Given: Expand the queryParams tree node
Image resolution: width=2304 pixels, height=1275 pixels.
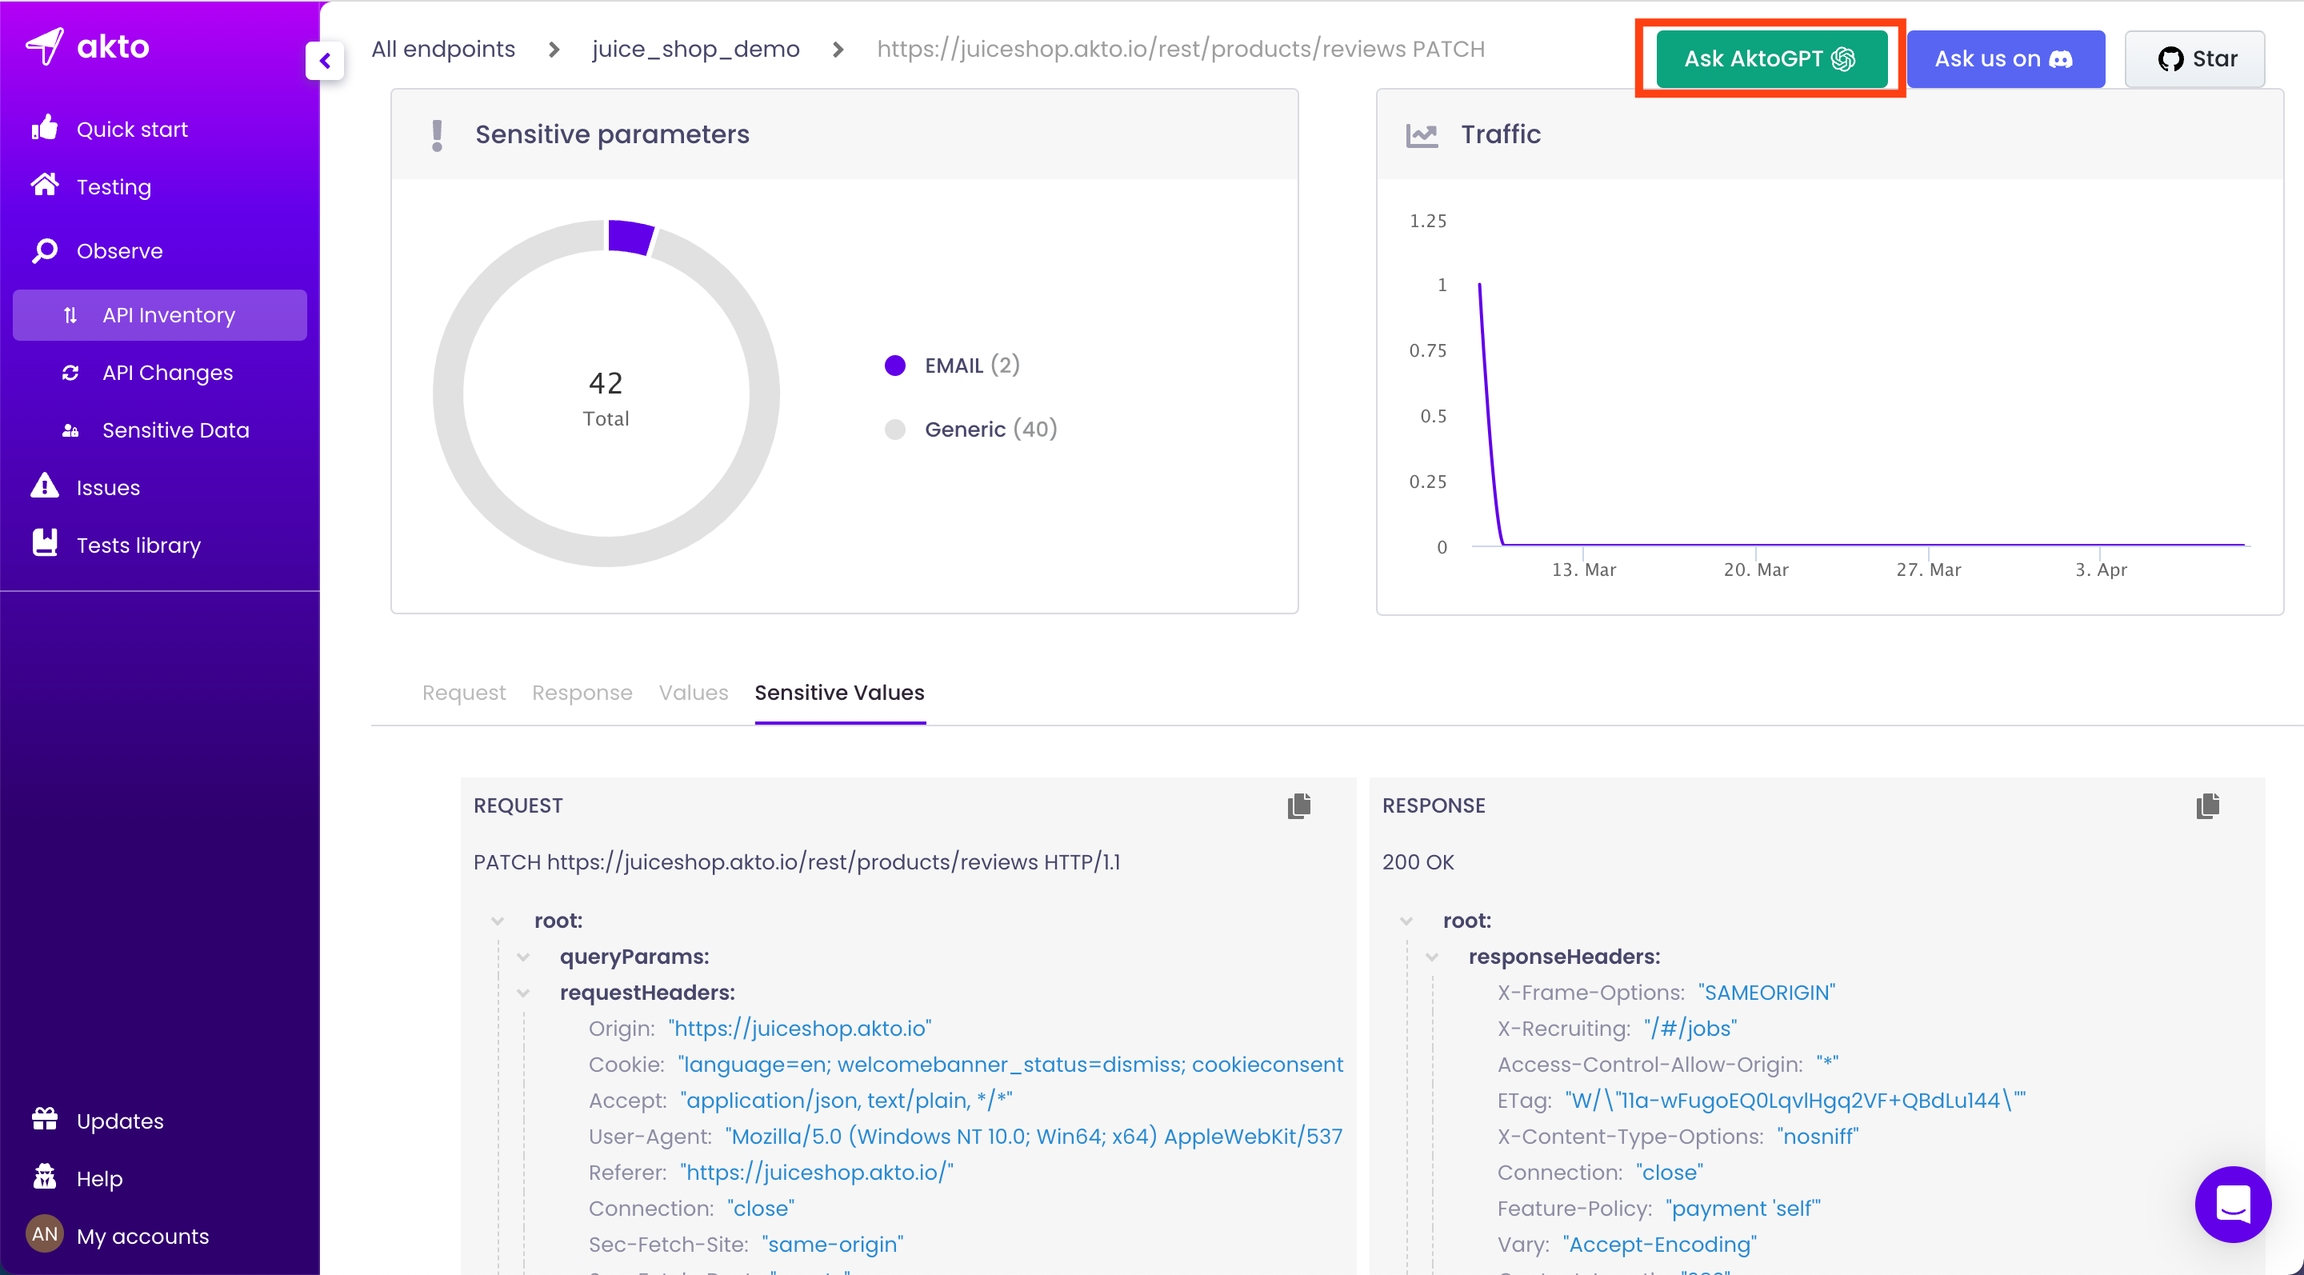Looking at the screenshot, I should [524, 957].
